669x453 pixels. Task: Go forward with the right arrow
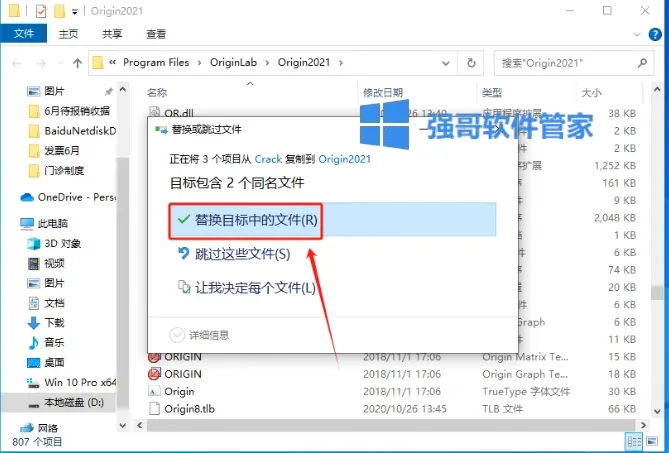point(41,64)
